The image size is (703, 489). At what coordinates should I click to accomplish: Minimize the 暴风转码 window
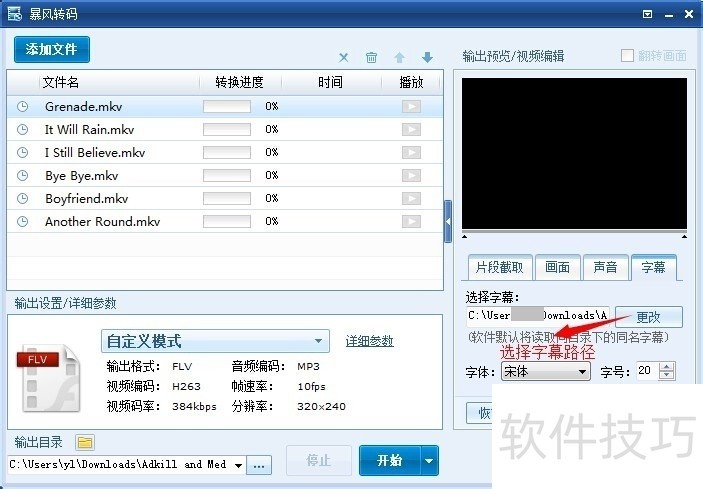[x=669, y=16]
